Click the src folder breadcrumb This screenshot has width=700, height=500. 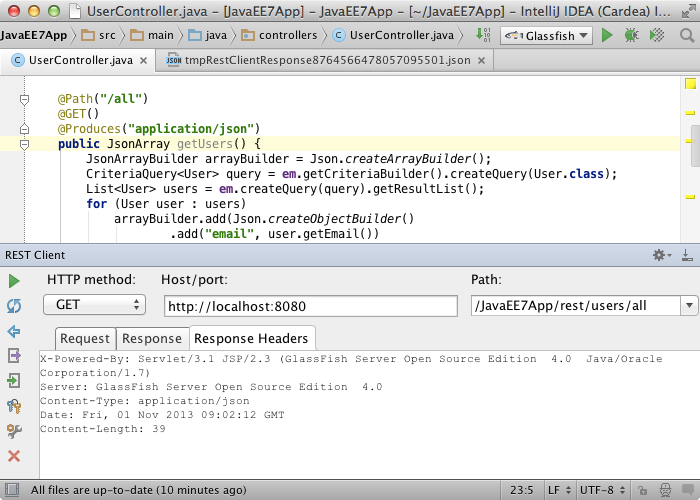[x=99, y=35]
